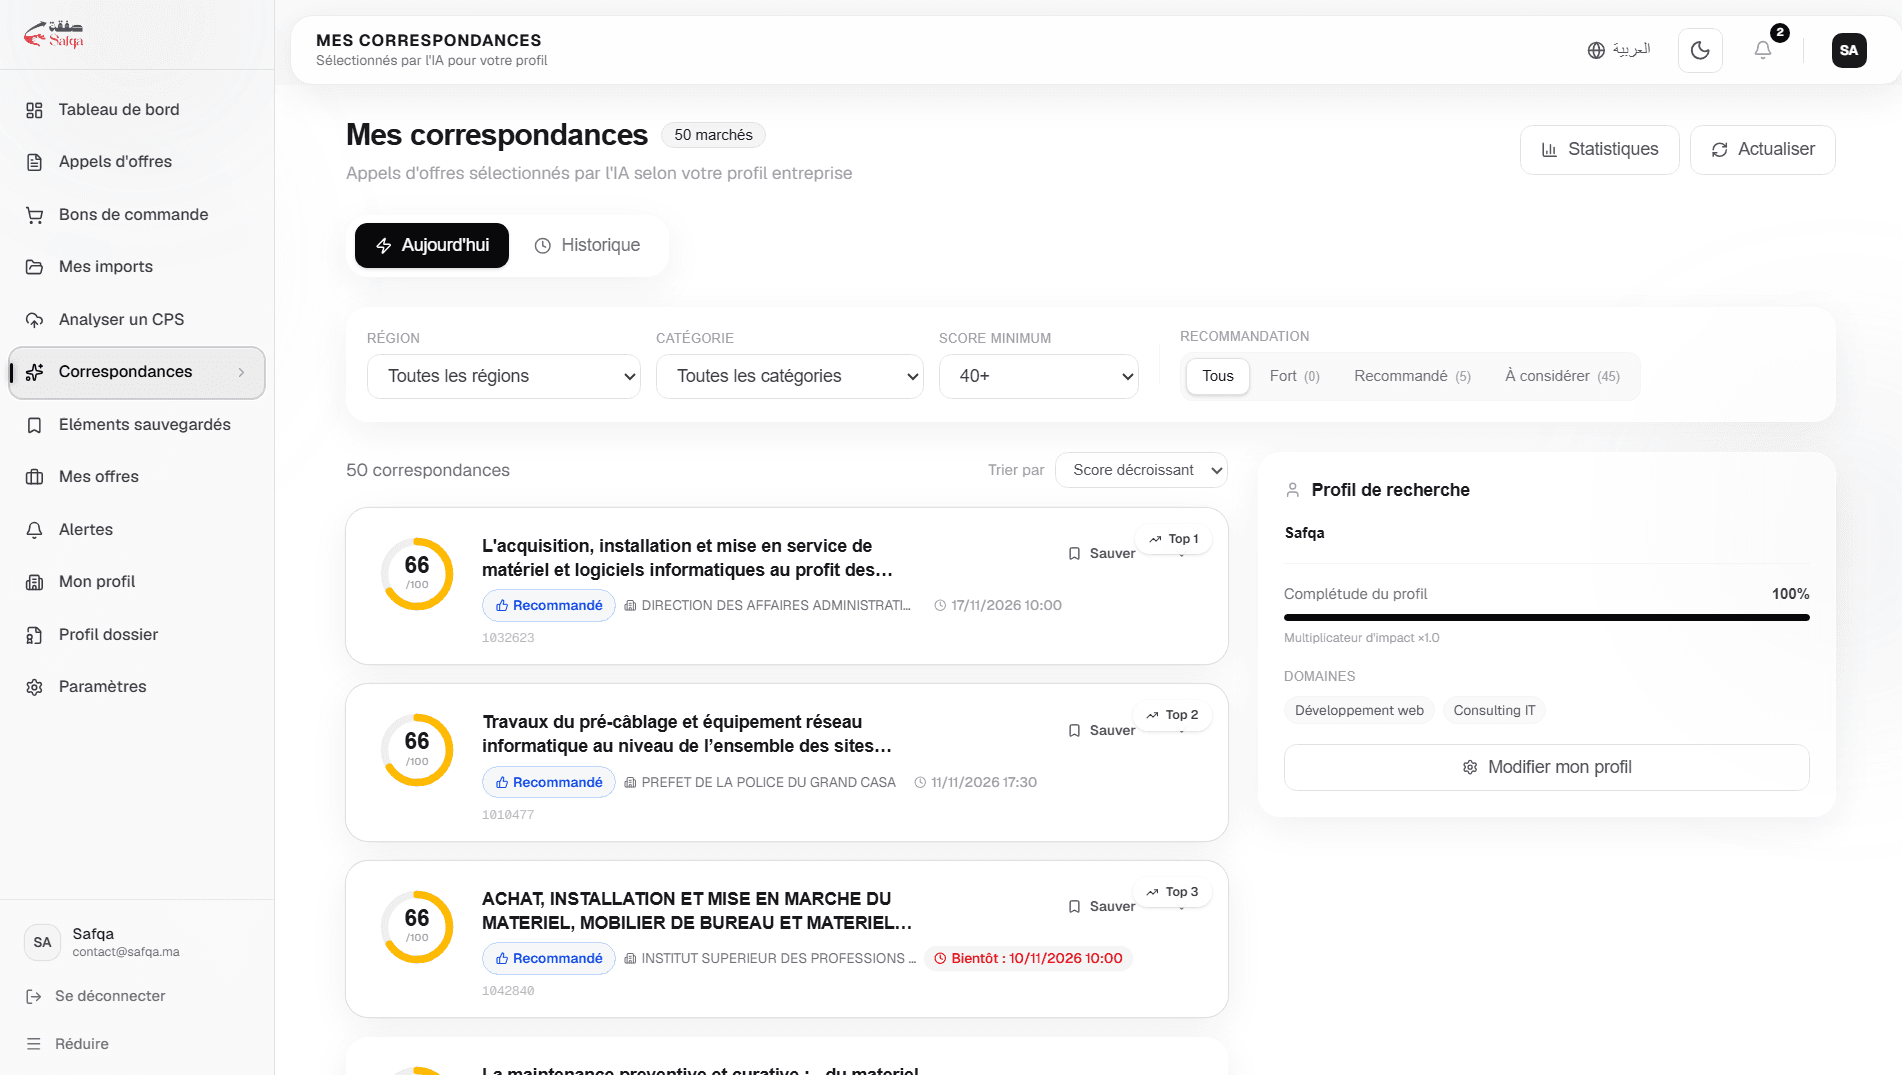This screenshot has width=1902, height=1075.
Task: Open Analyser un CPS
Action: coord(137,320)
